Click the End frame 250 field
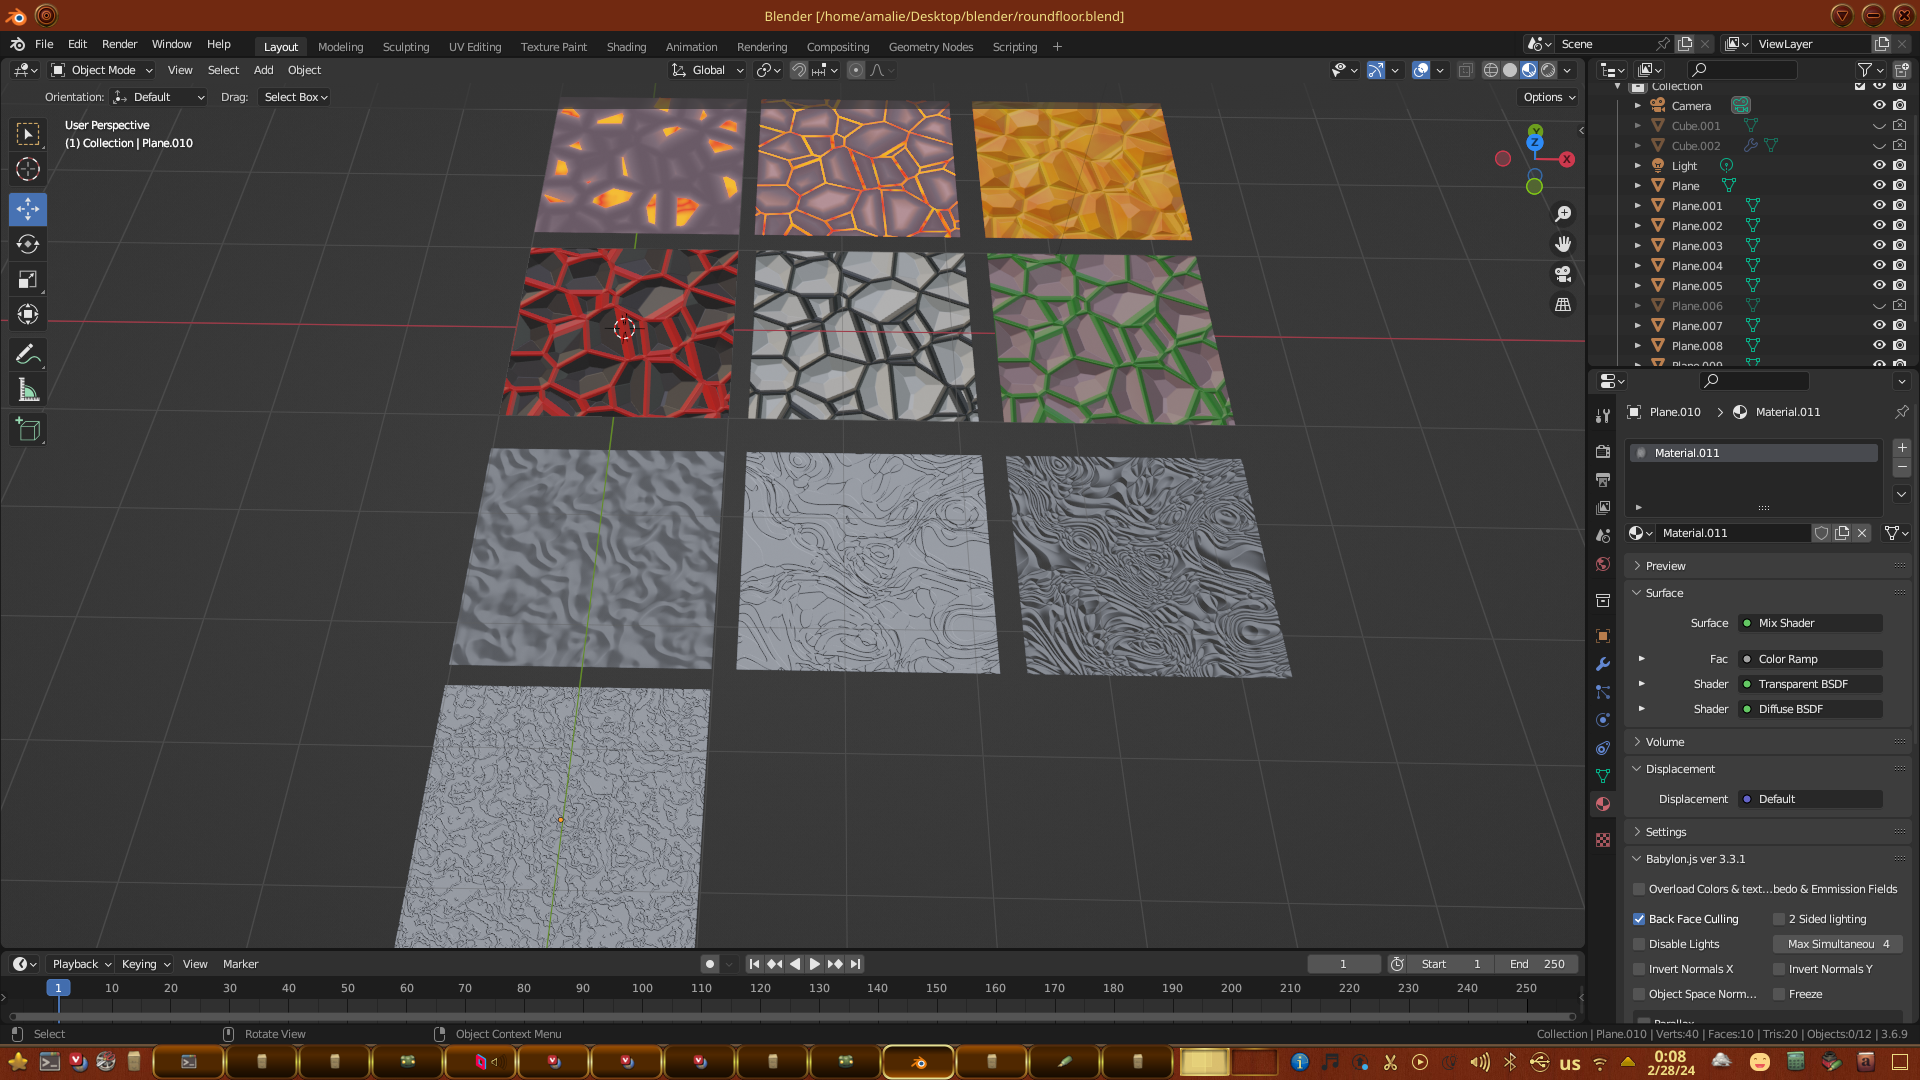The image size is (1920, 1080). [x=1537, y=964]
